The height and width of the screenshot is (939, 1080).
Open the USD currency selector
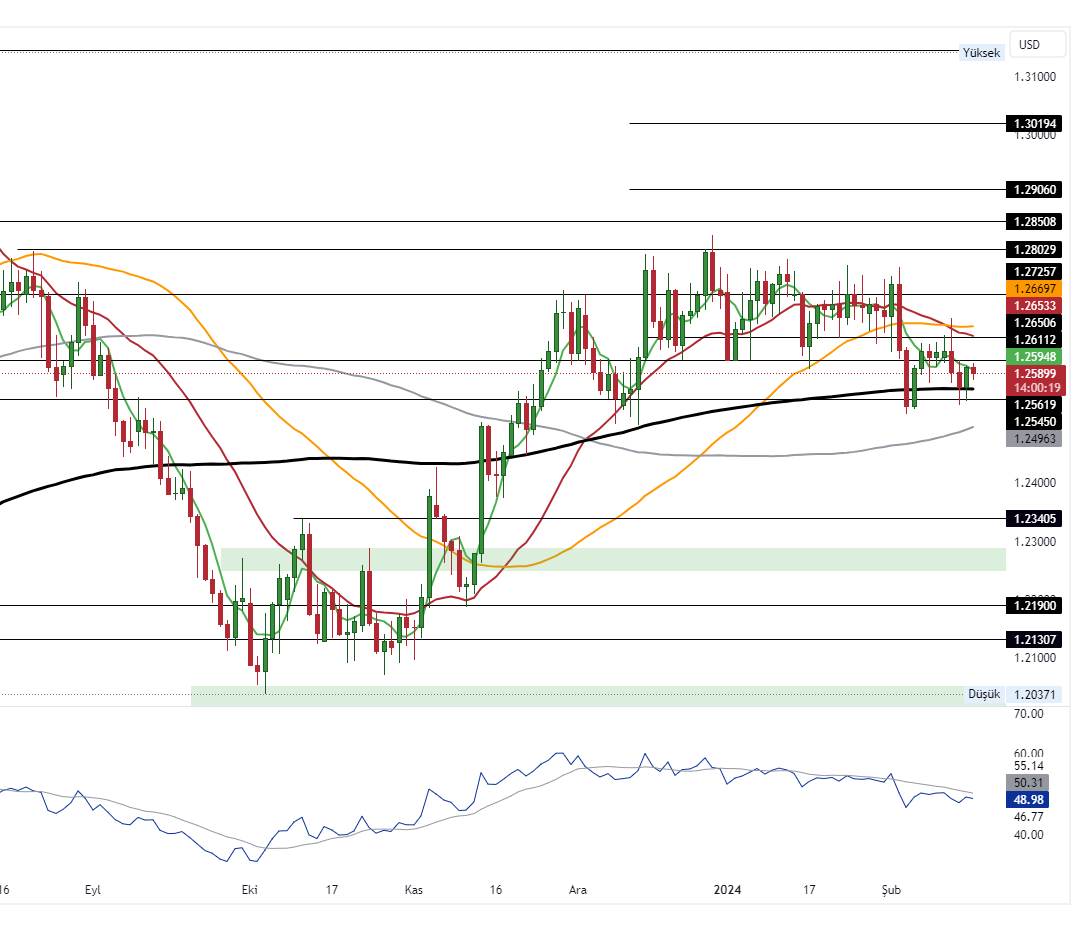[x=1037, y=45]
